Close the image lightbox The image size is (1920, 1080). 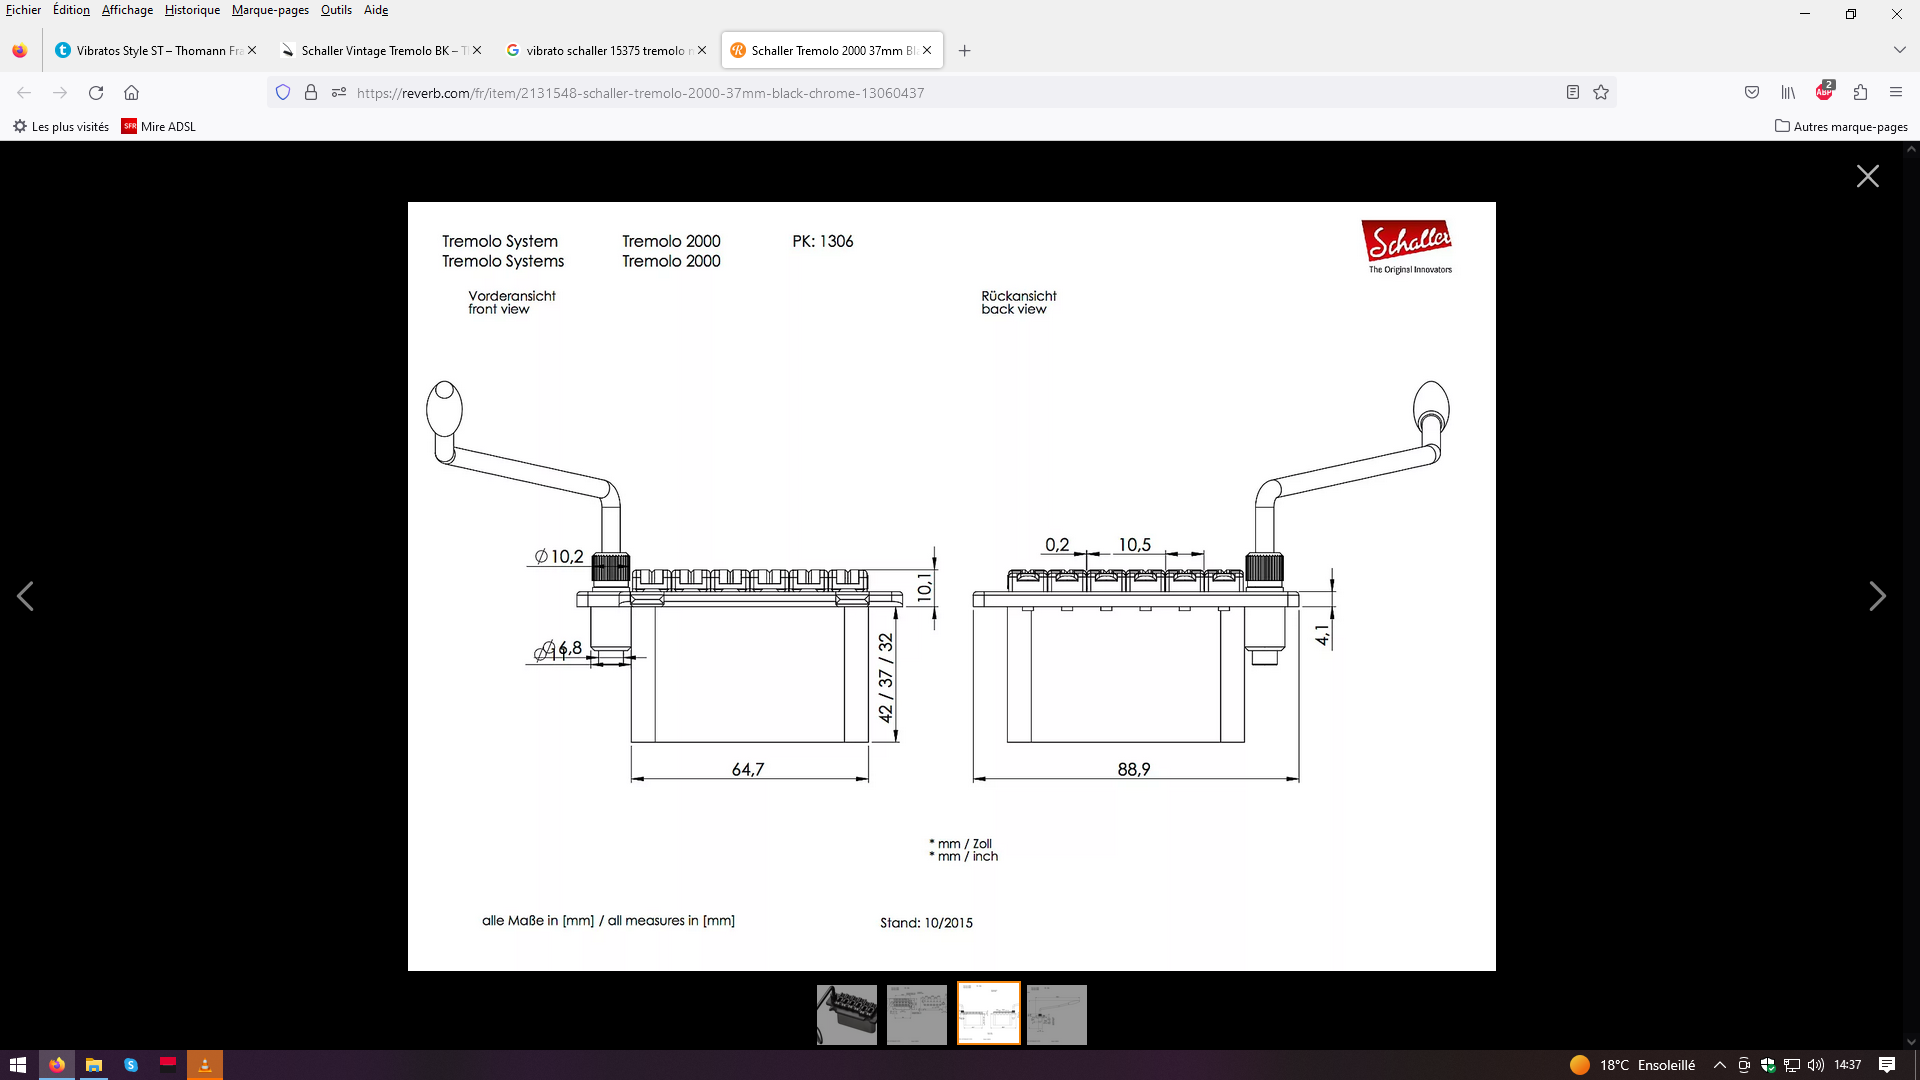point(1867,177)
